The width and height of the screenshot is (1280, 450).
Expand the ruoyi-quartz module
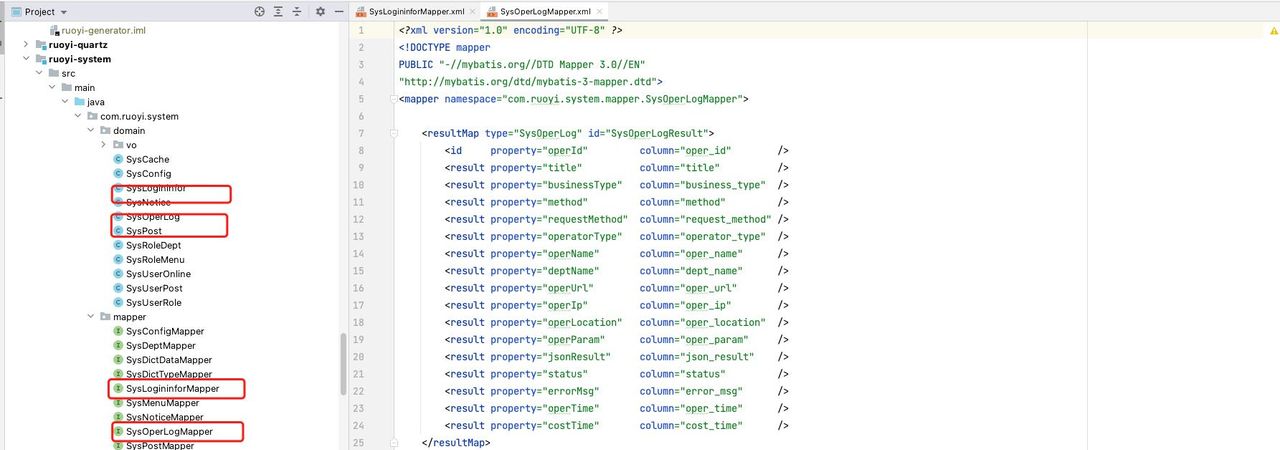[27, 45]
